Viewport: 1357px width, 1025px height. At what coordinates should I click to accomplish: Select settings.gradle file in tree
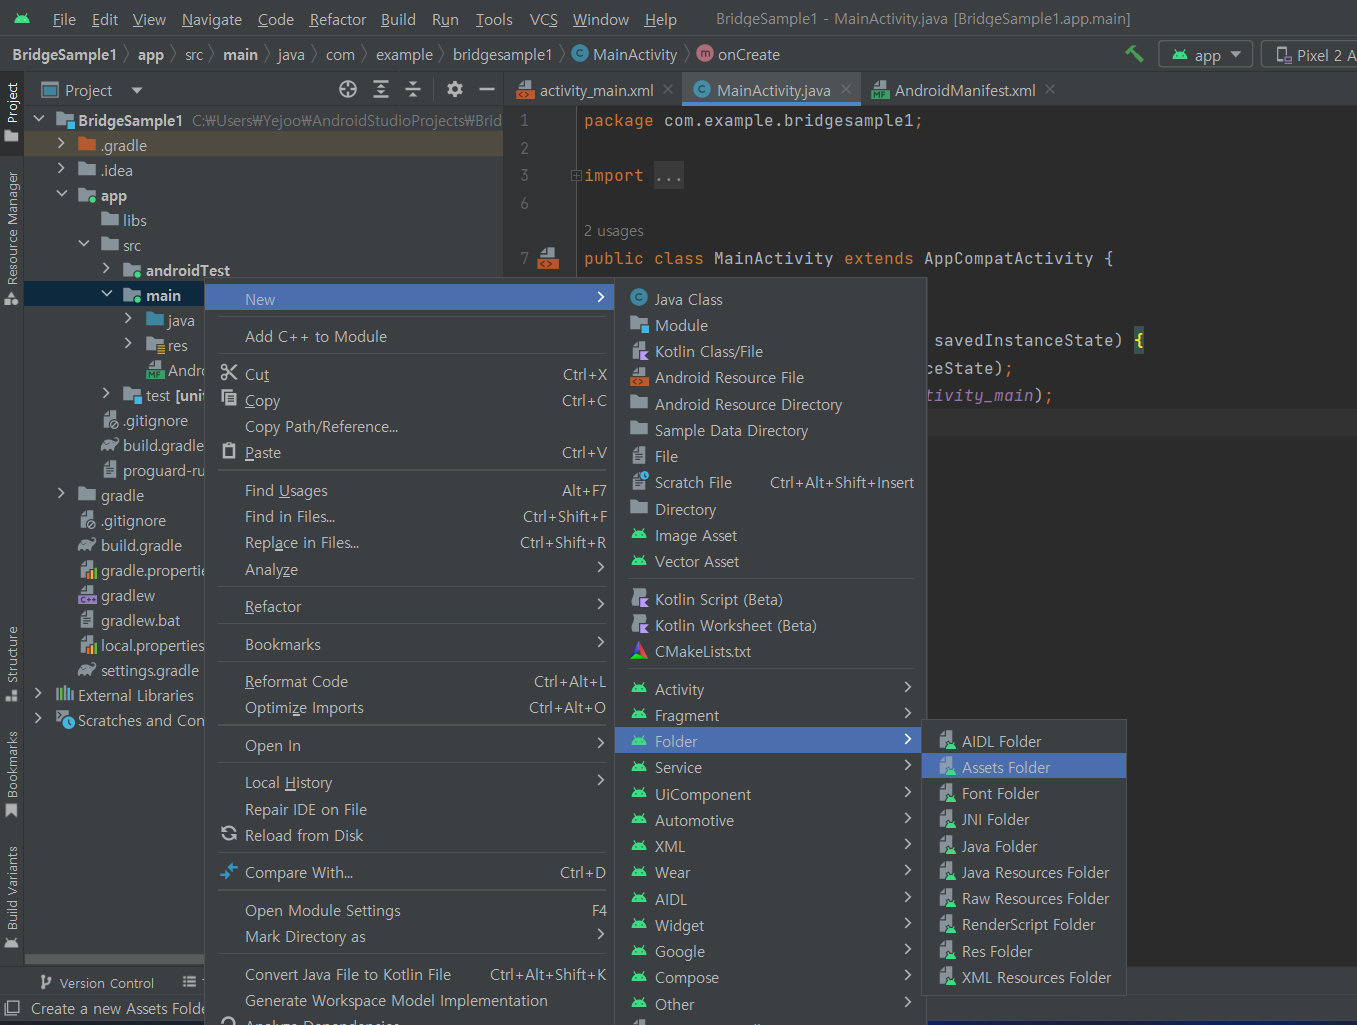pos(149,670)
